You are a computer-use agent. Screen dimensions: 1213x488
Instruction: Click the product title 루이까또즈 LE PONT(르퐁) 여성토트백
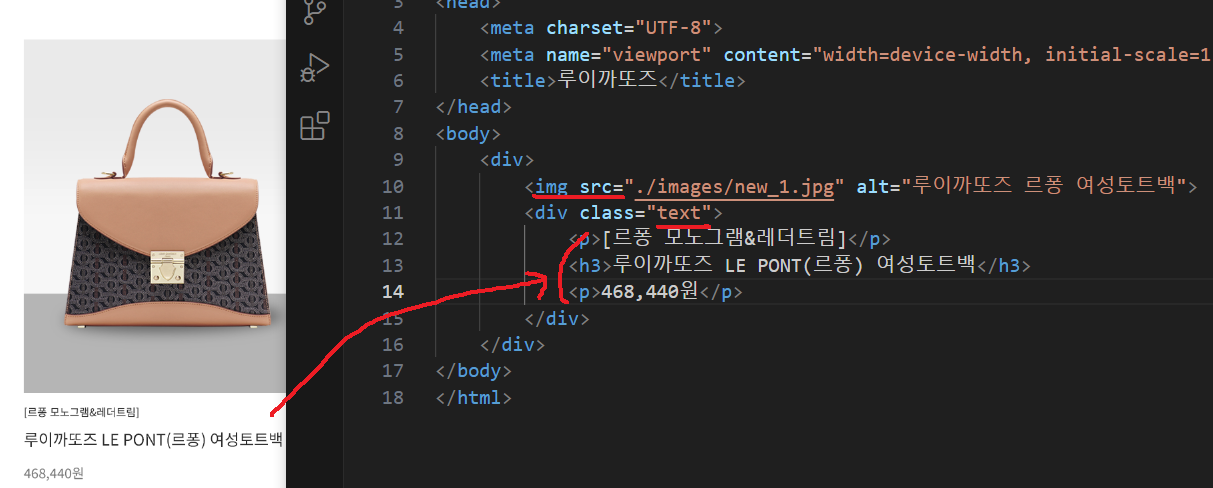[x=154, y=440]
